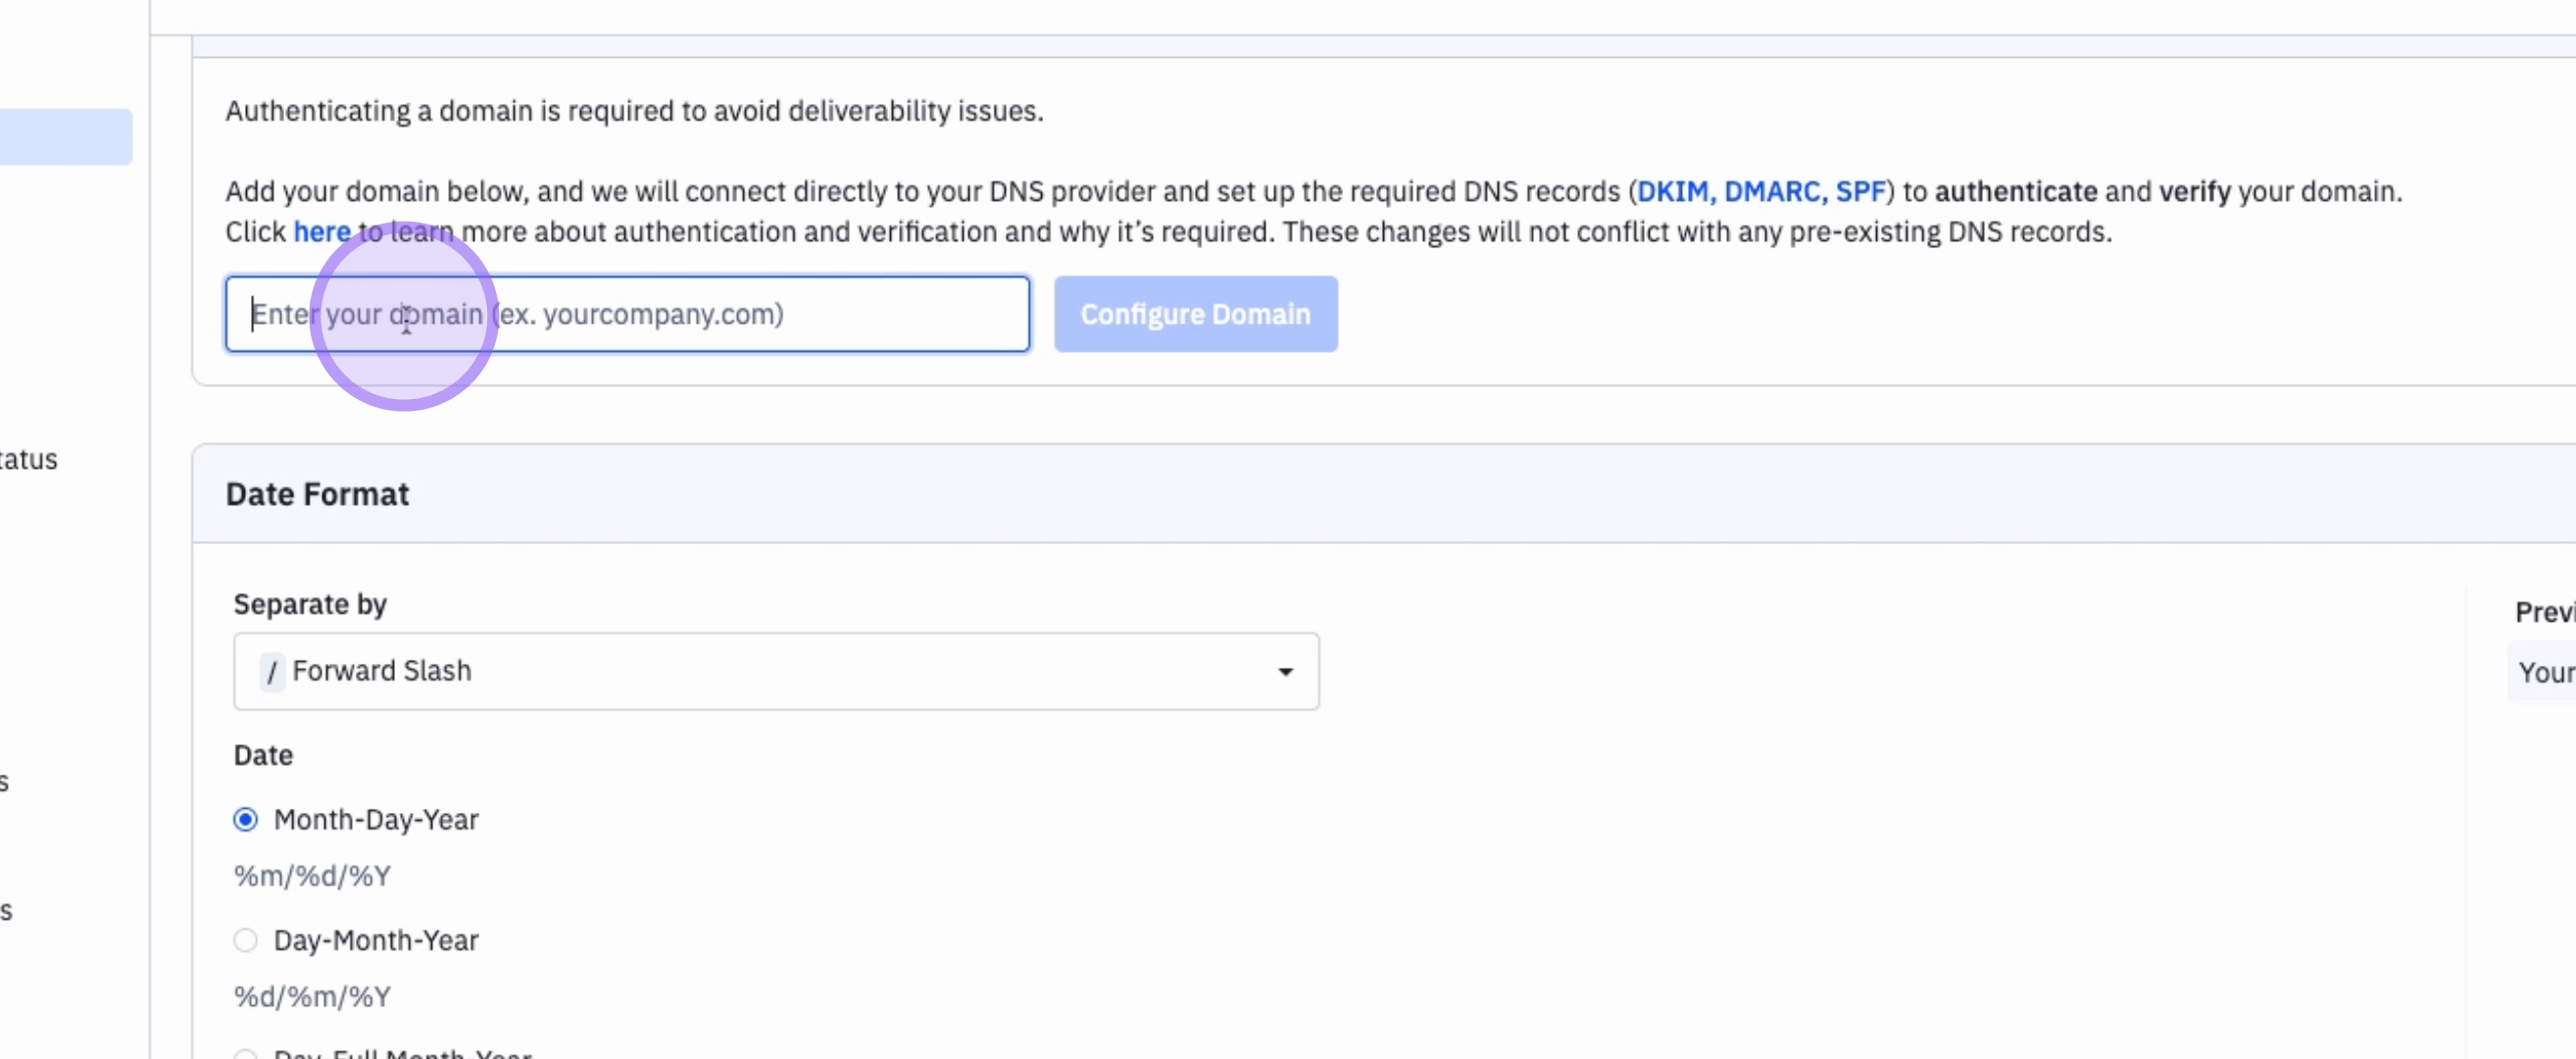Screen dimensions: 2576x1059
Task: Click the Separate by dropdown caret arrow
Action: click(1285, 671)
